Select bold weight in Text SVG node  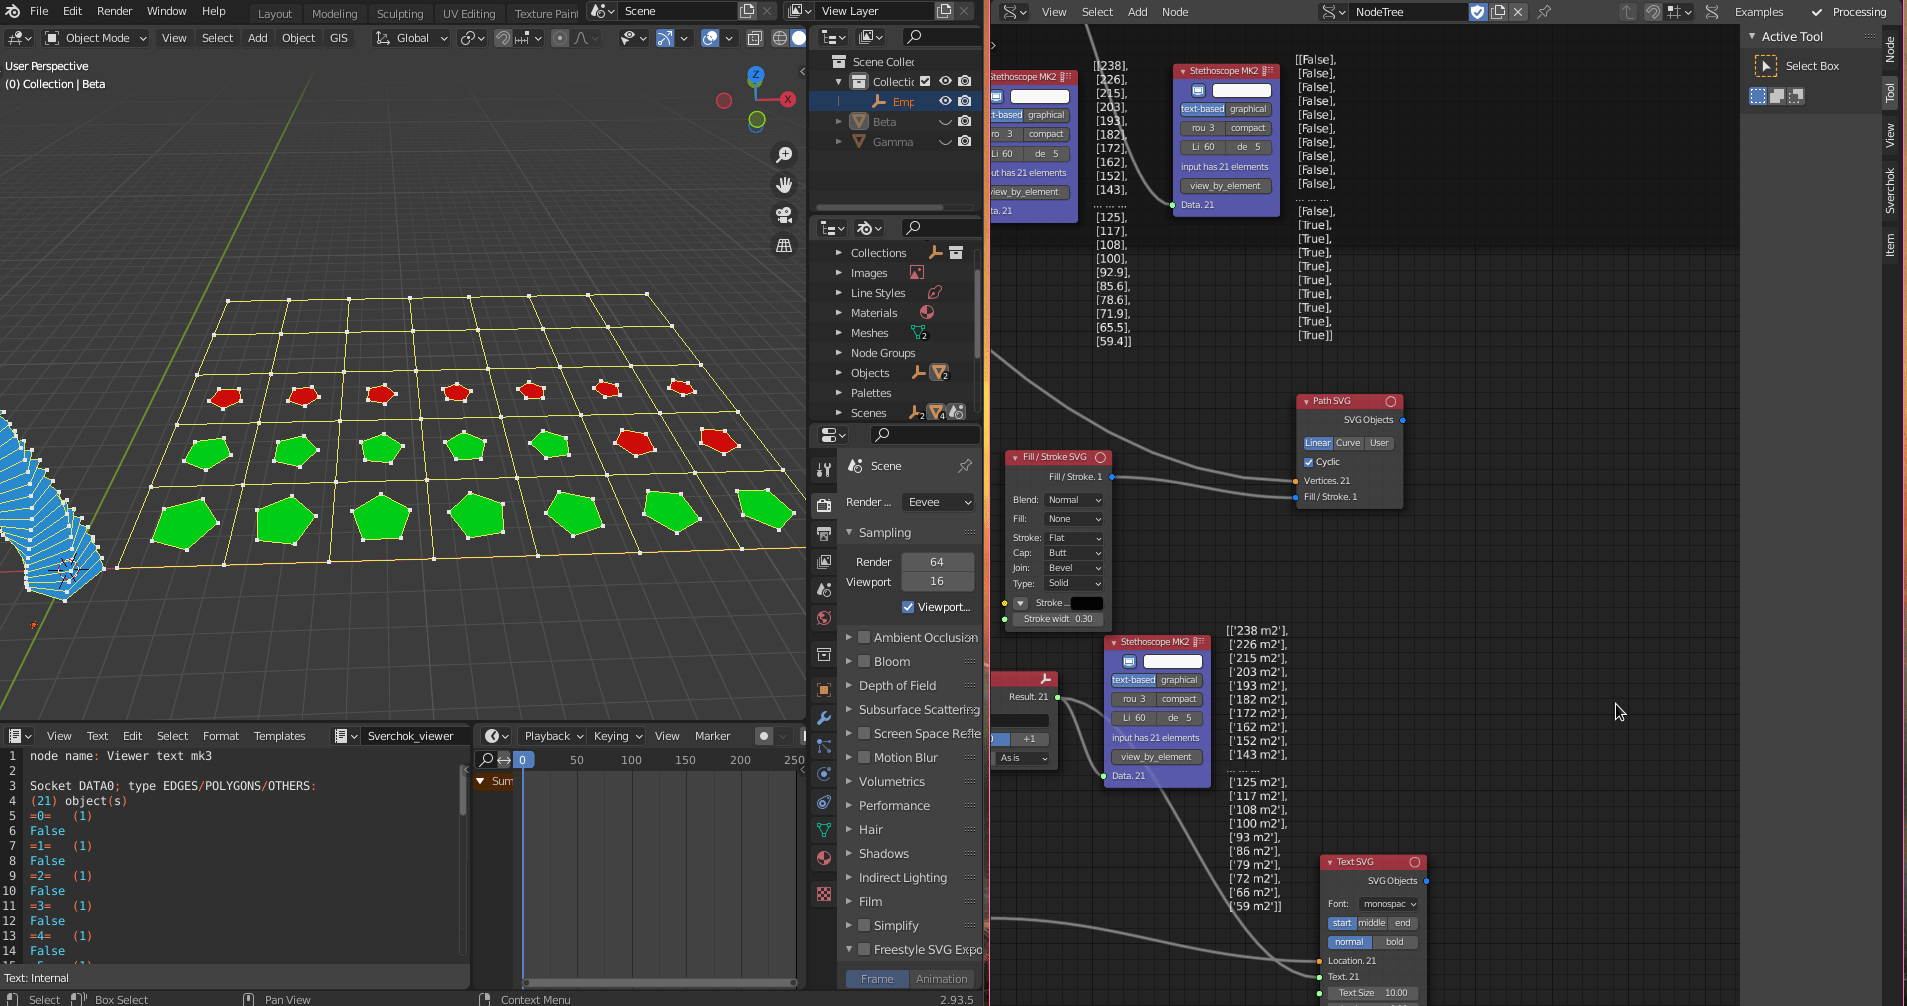pyautogui.click(x=1395, y=942)
